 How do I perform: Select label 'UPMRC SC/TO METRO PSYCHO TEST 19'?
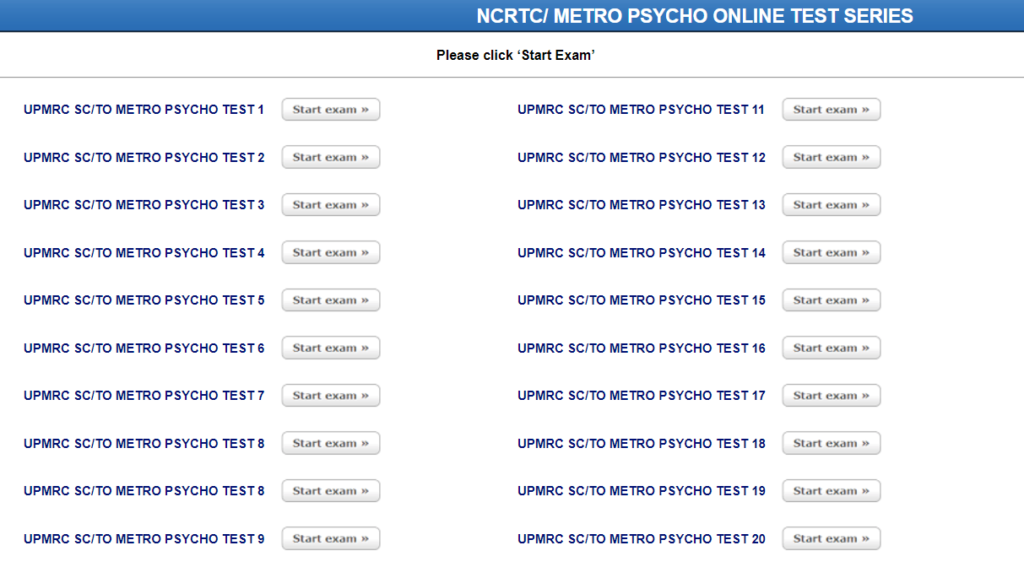click(641, 491)
